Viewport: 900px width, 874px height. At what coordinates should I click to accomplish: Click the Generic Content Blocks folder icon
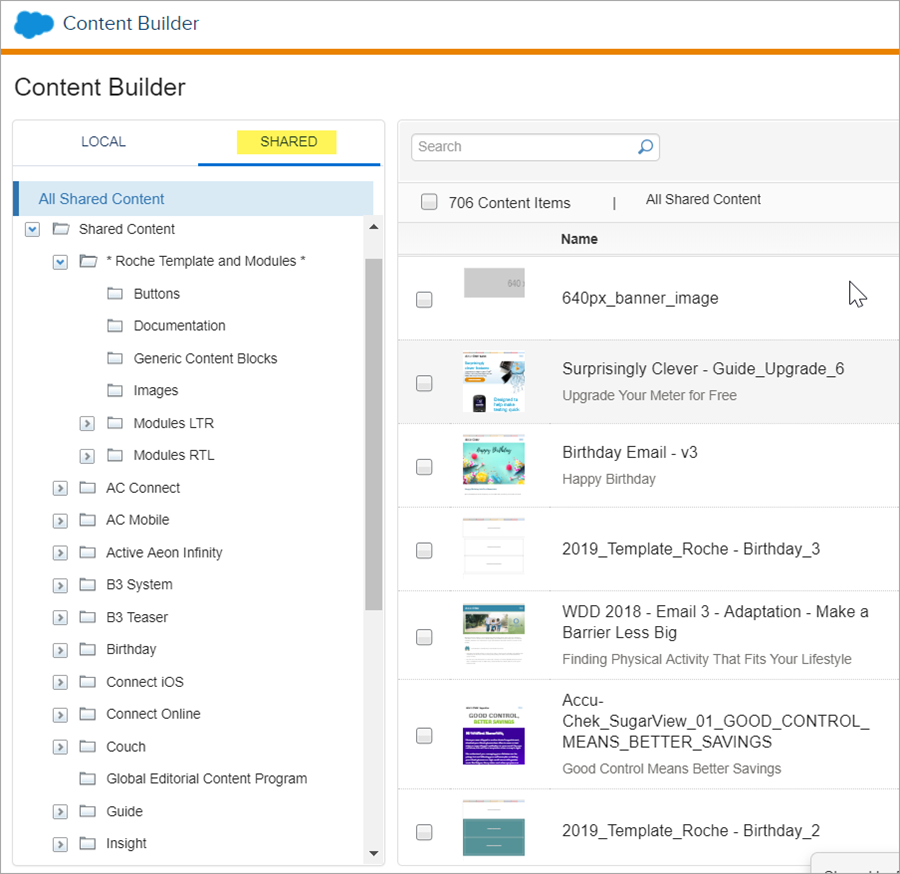(x=115, y=359)
